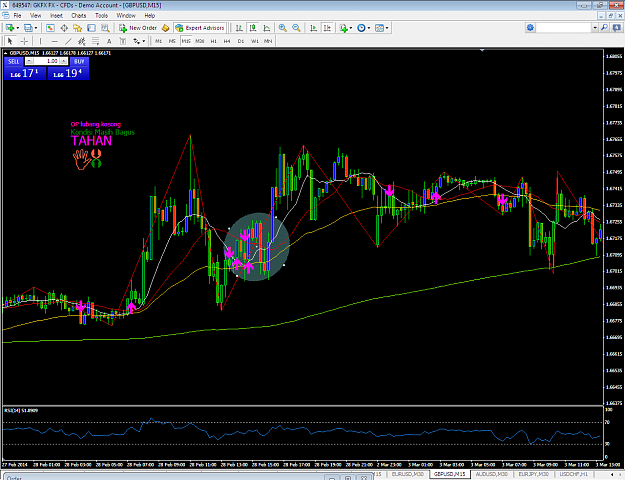Image resolution: width=625 pixels, height=480 pixels.
Task: Expand the Profiles dropdown arrow
Action: click(36, 28)
